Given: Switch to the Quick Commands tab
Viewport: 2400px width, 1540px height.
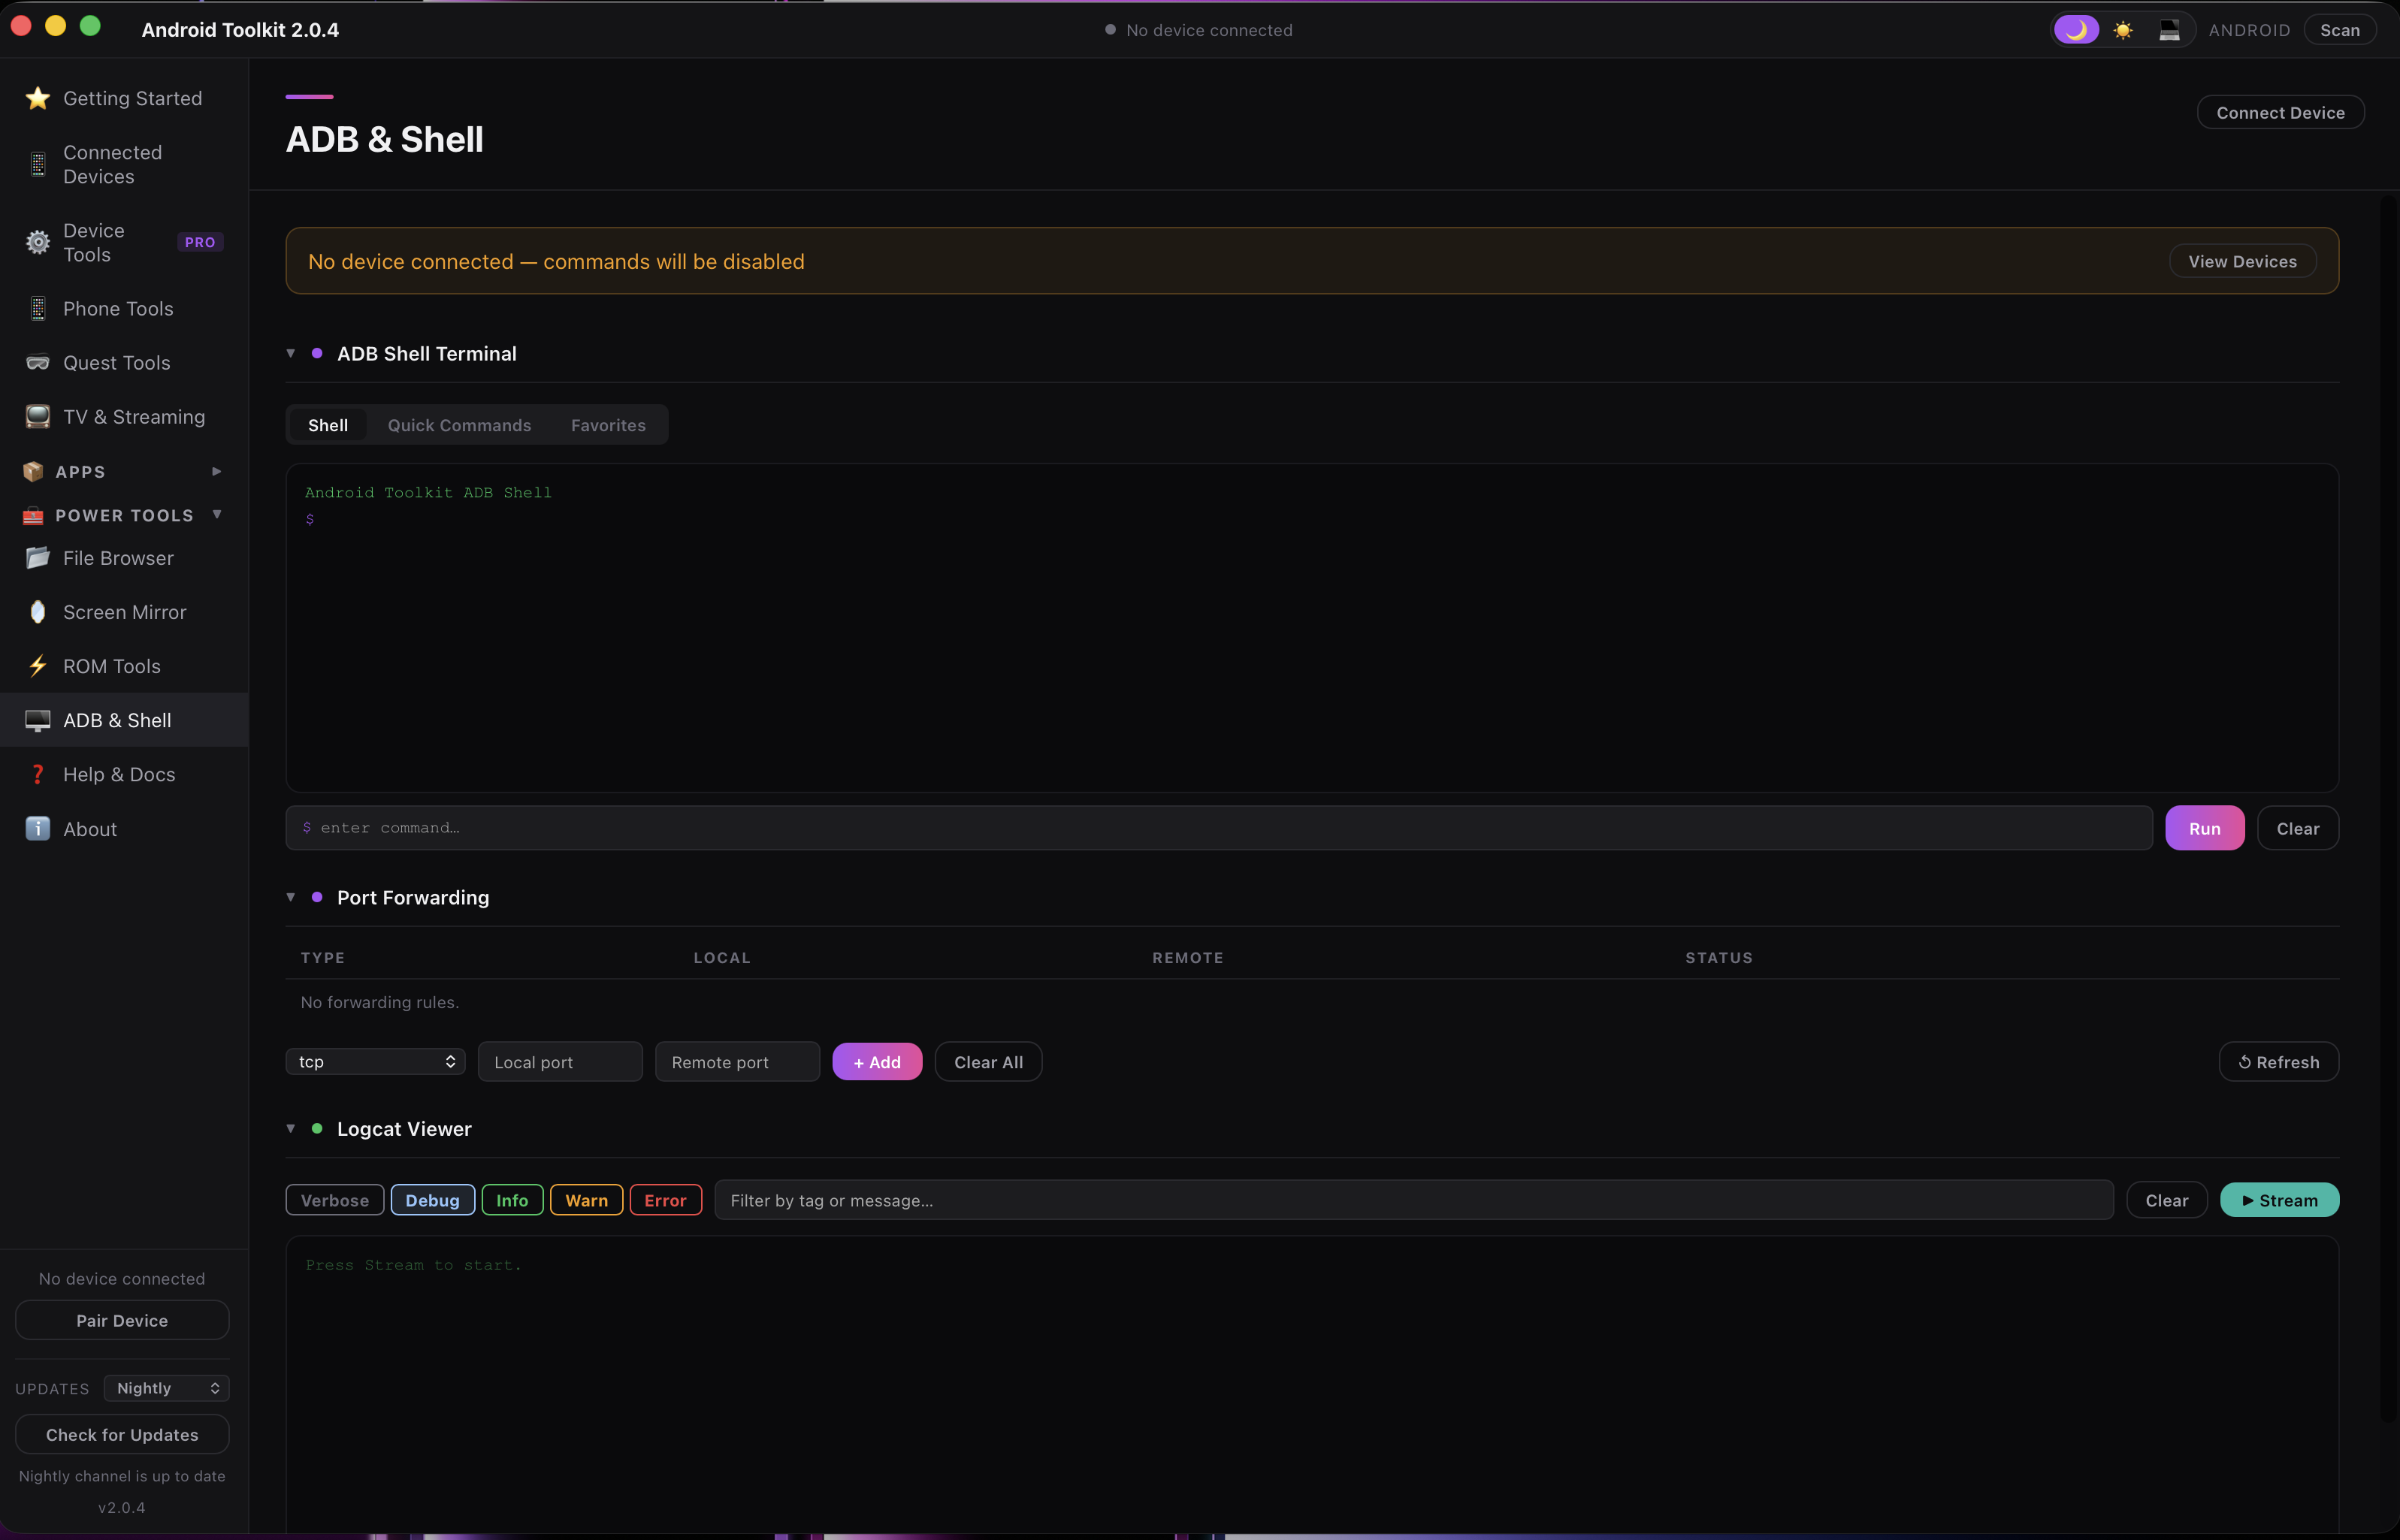Looking at the screenshot, I should pyautogui.click(x=460, y=425).
